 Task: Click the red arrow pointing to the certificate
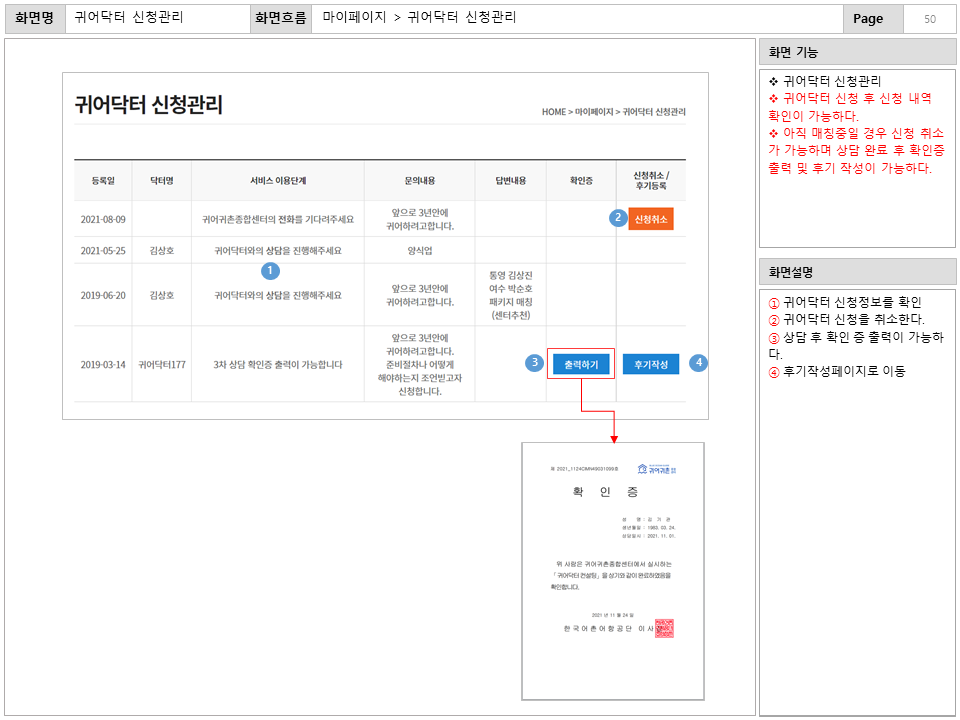614,434
